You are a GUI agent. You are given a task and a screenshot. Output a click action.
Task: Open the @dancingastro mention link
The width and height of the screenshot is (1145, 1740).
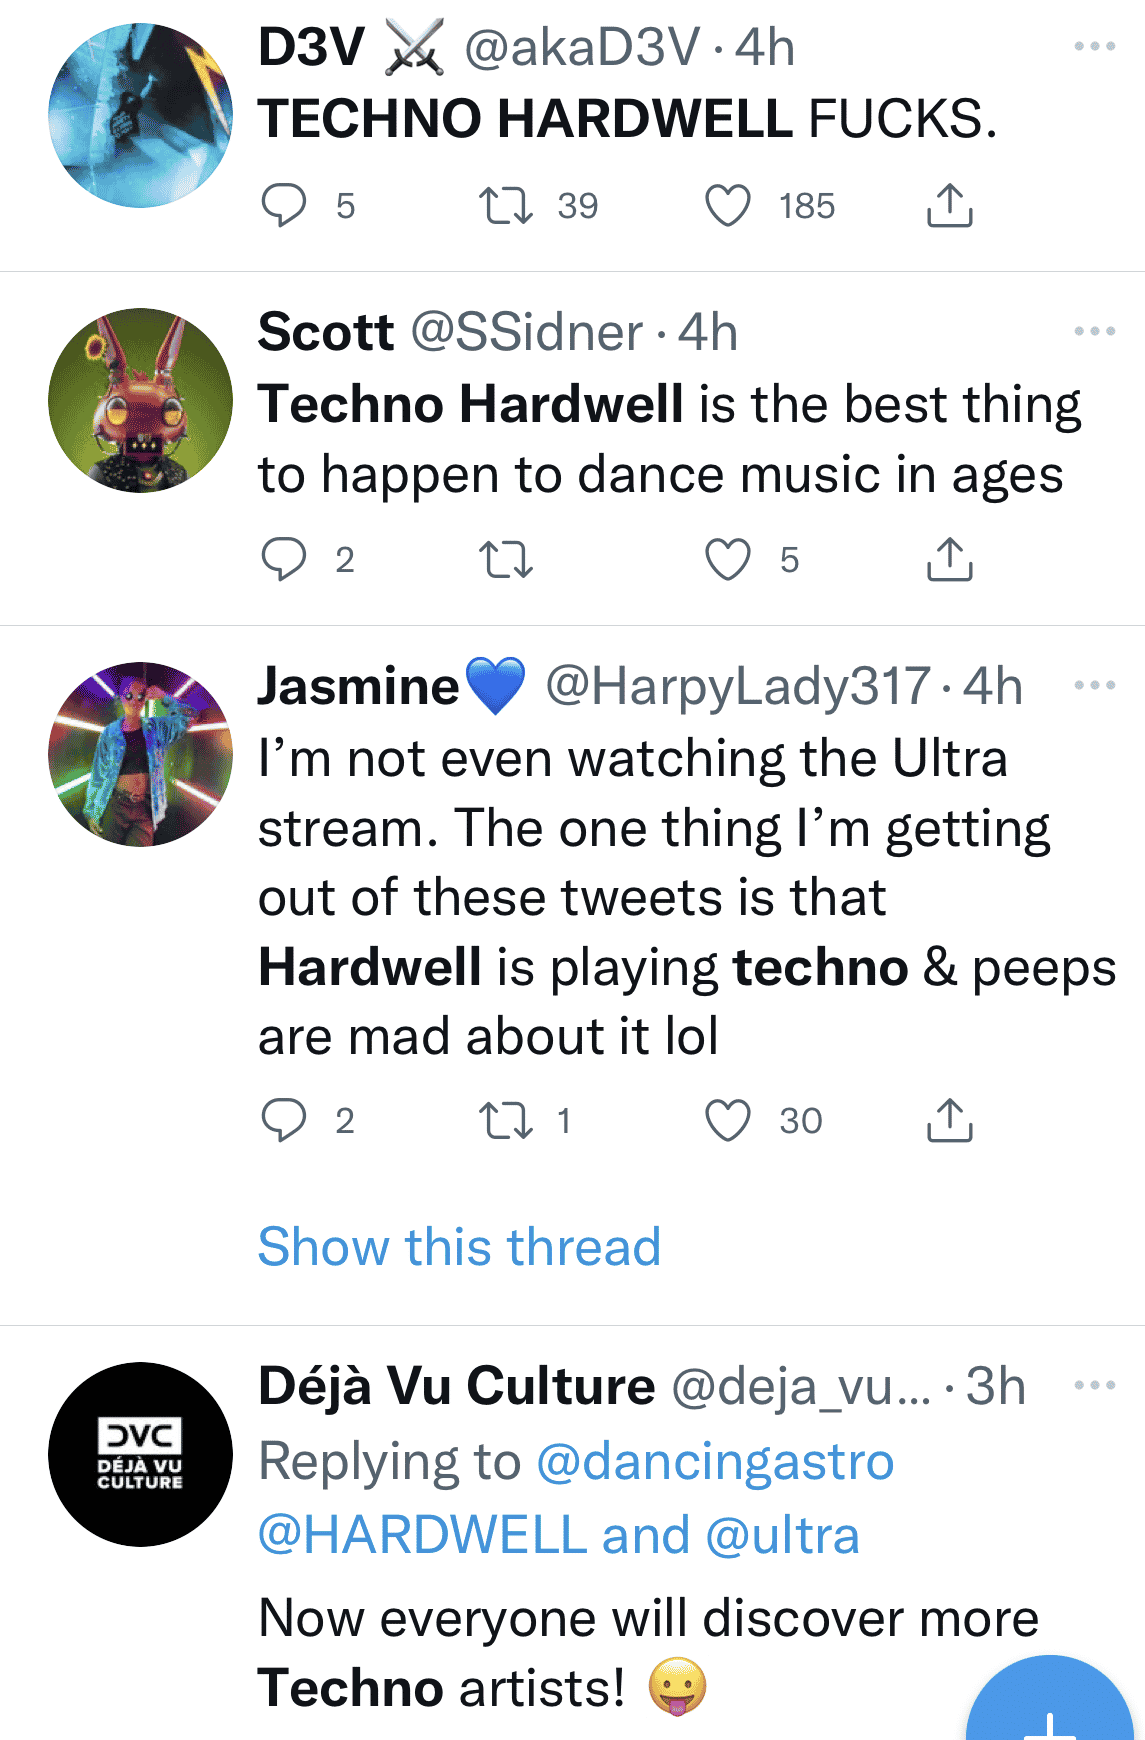pyautogui.click(x=715, y=1462)
